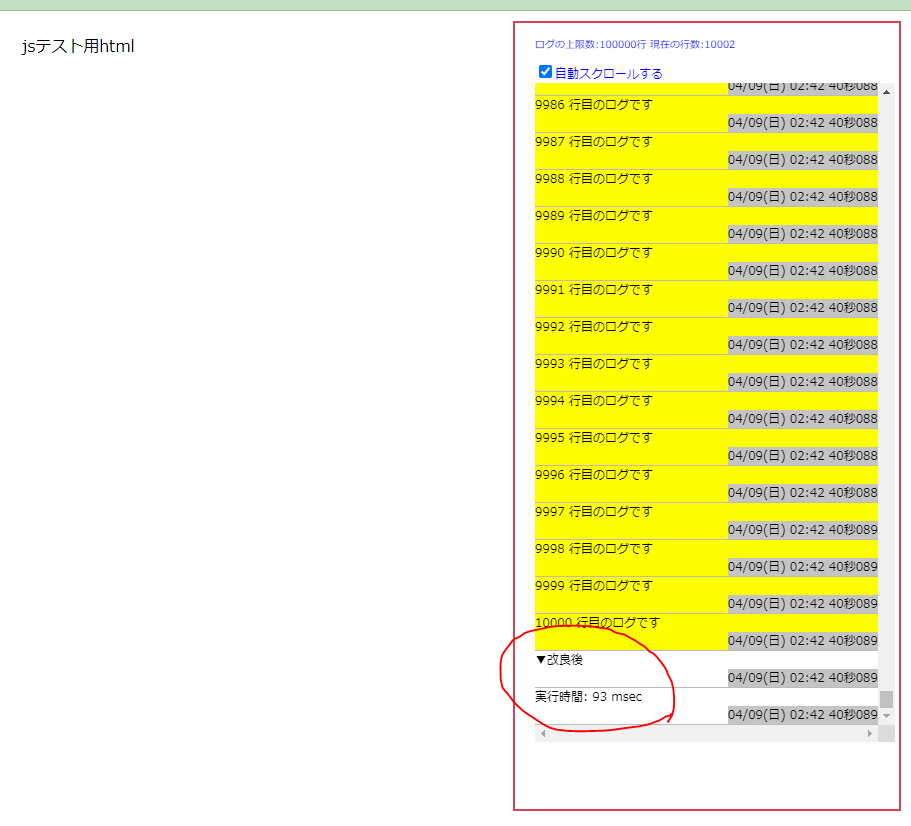Click the log scroll-up arrow
Viewport: 911px width, 826px height.
[886, 92]
